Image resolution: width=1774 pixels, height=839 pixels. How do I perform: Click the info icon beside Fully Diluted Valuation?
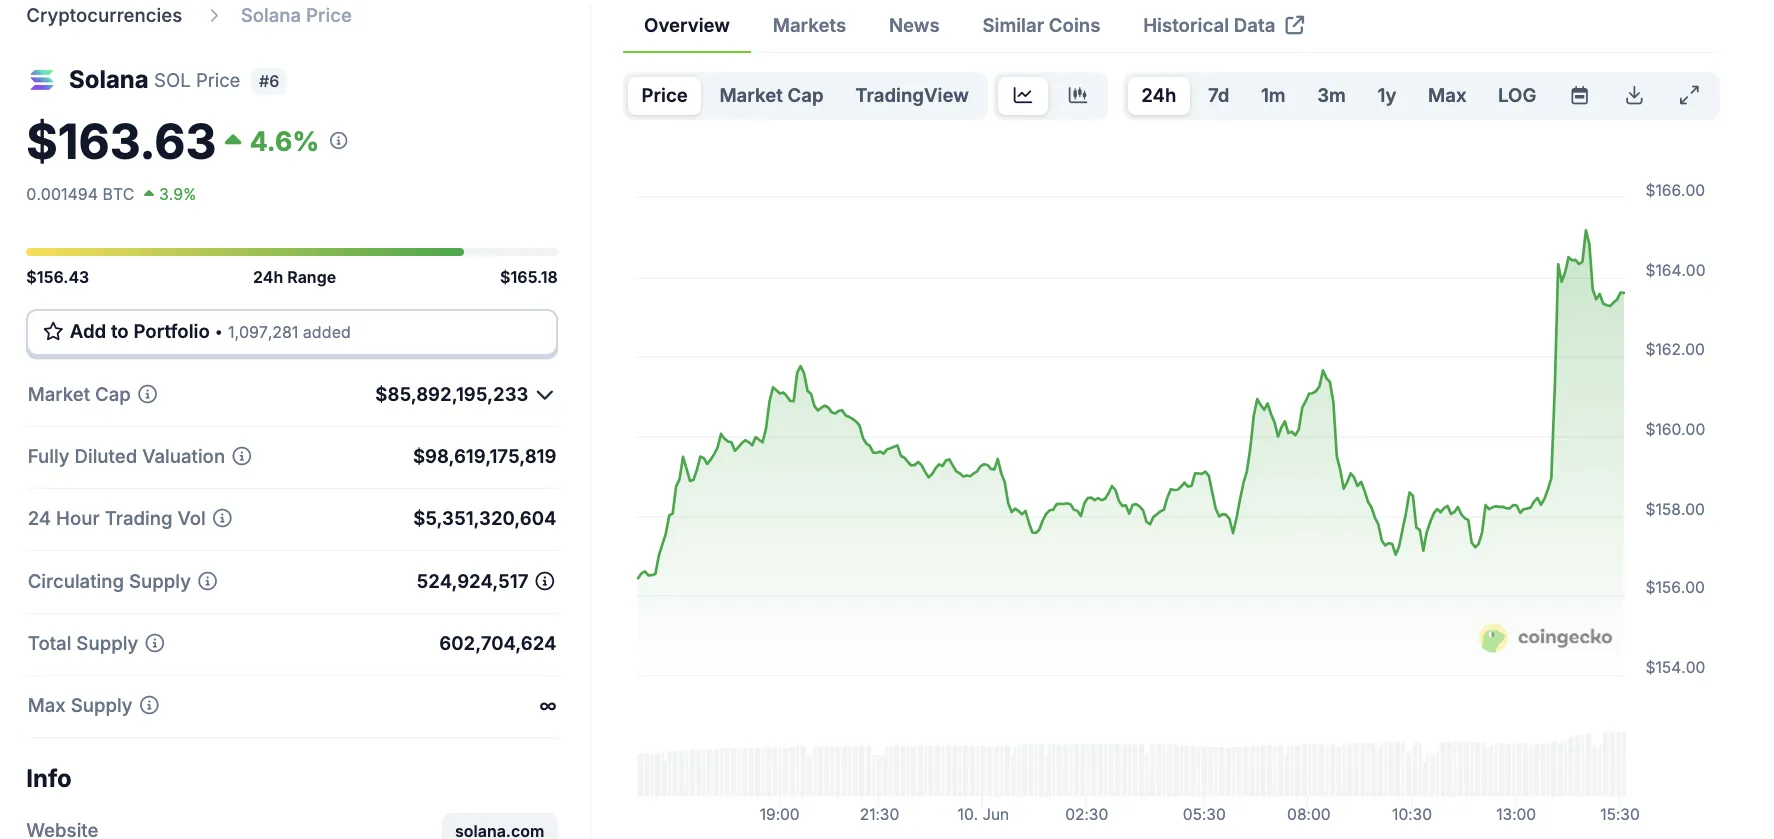[x=242, y=456]
